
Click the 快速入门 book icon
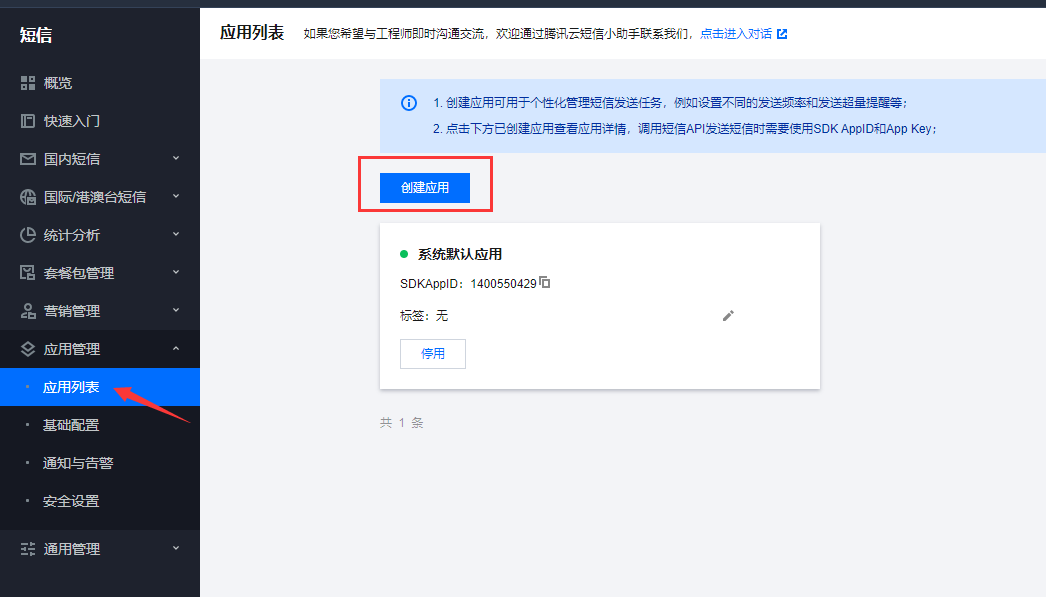tap(27, 121)
